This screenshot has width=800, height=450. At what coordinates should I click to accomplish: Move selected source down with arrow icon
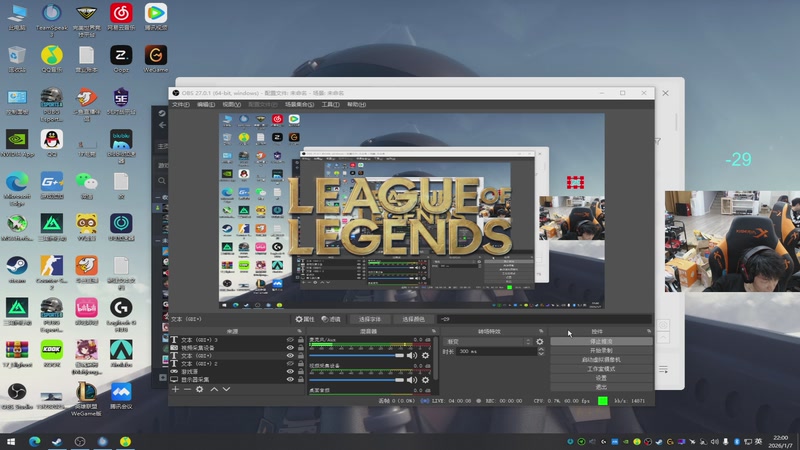point(227,389)
